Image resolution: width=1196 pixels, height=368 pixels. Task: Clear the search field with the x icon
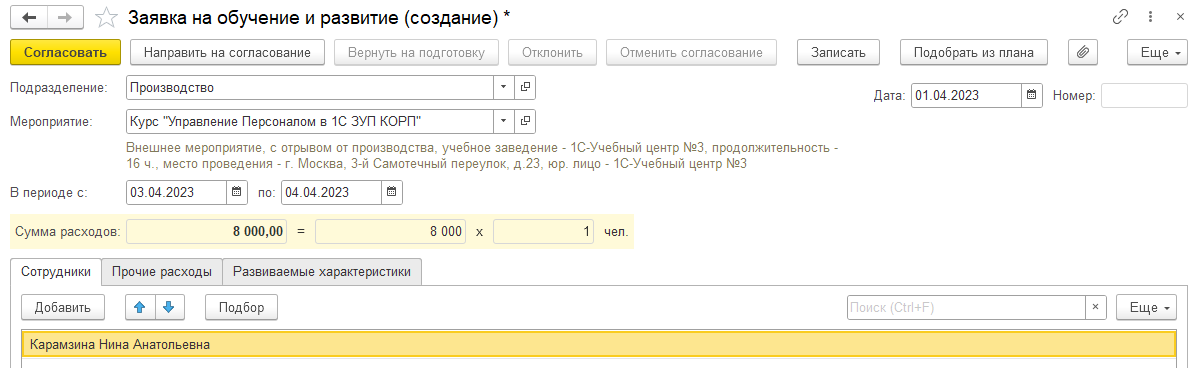pos(1095,307)
